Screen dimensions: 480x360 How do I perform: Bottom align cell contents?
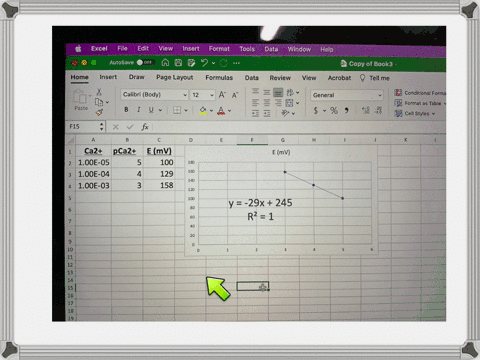278,92
